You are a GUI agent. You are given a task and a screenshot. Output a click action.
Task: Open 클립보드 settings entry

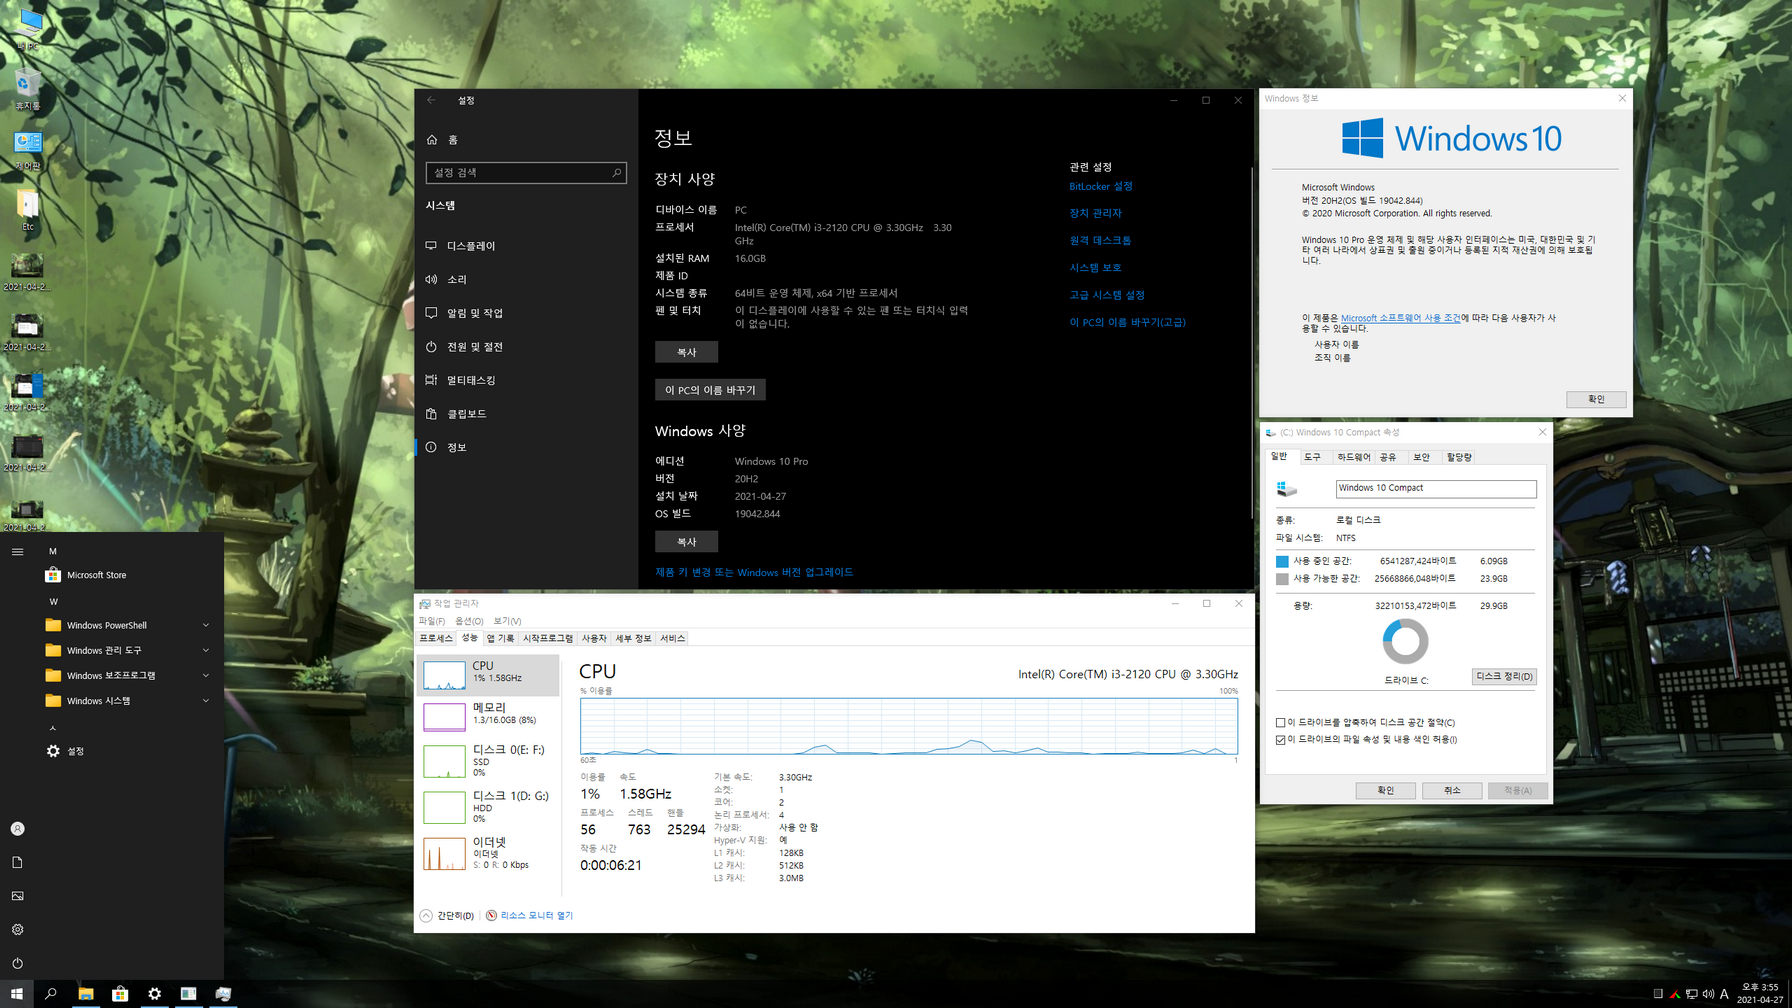pyautogui.click(x=526, y=413)
